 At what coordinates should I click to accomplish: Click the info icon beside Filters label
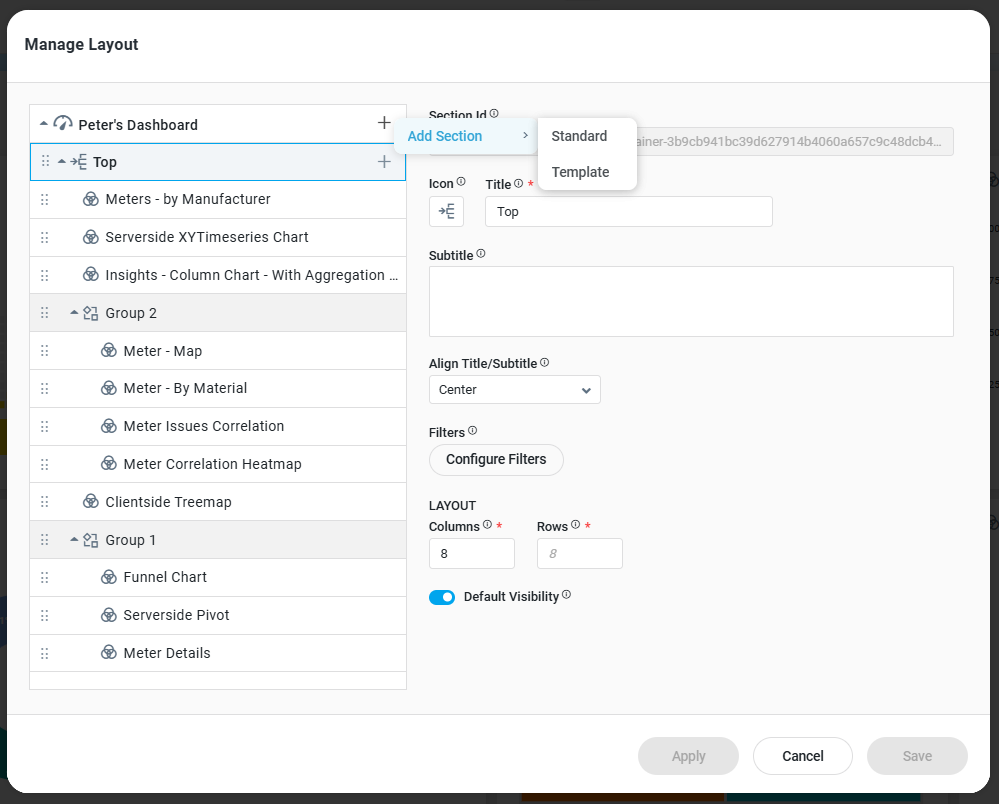pos(472,431)
